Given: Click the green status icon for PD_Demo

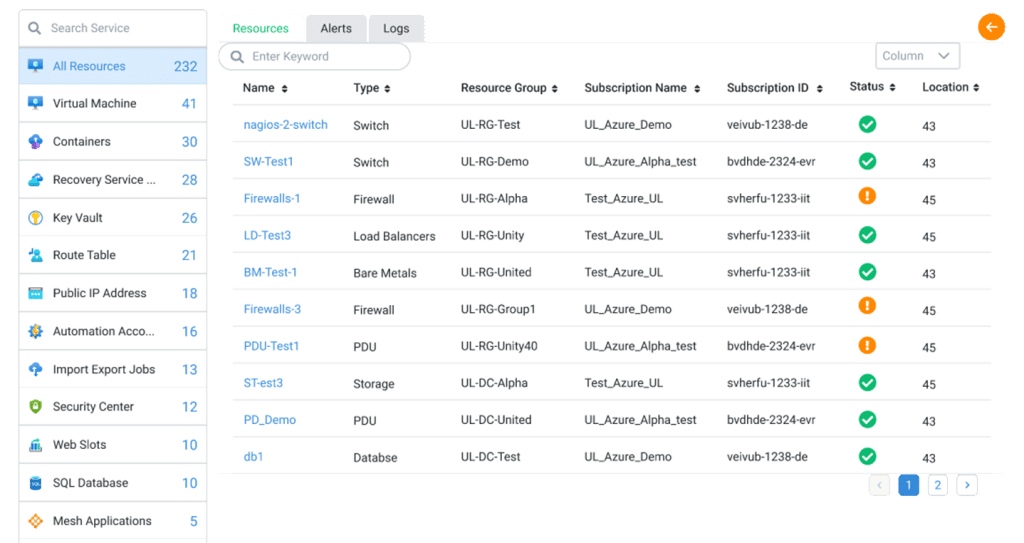Looking at the screenshot, I should [867, 420].
